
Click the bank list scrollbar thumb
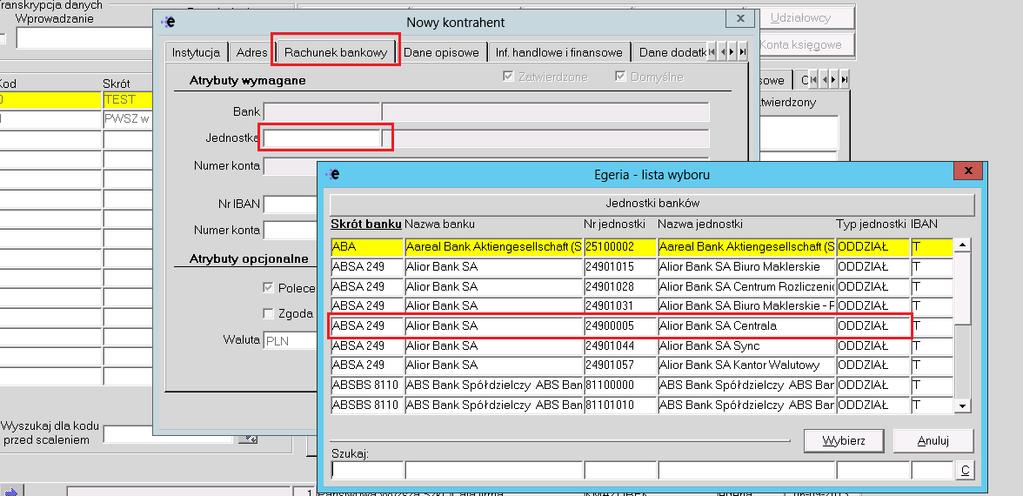[x=963, y=287]
